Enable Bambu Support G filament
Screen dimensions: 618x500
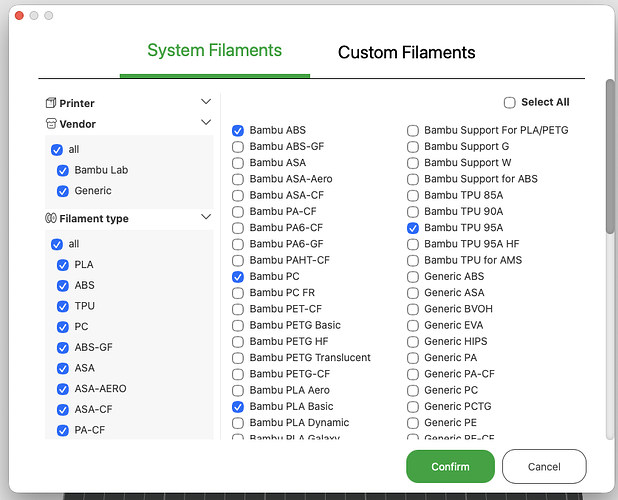click(413, 147)
